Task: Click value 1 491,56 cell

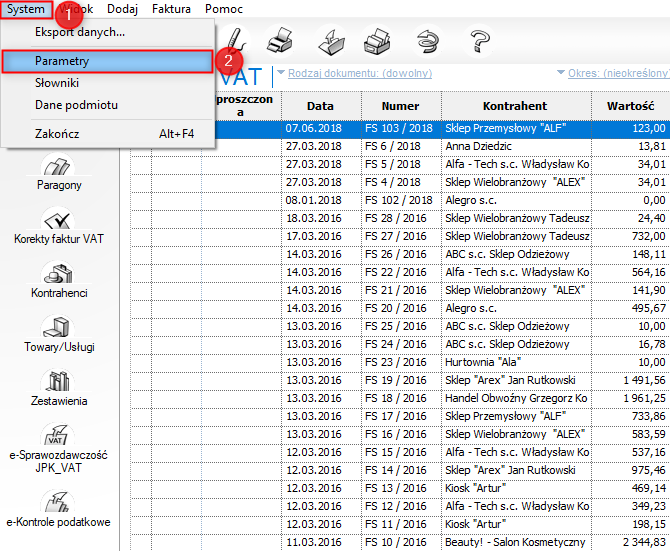Action: click(631, 380)
